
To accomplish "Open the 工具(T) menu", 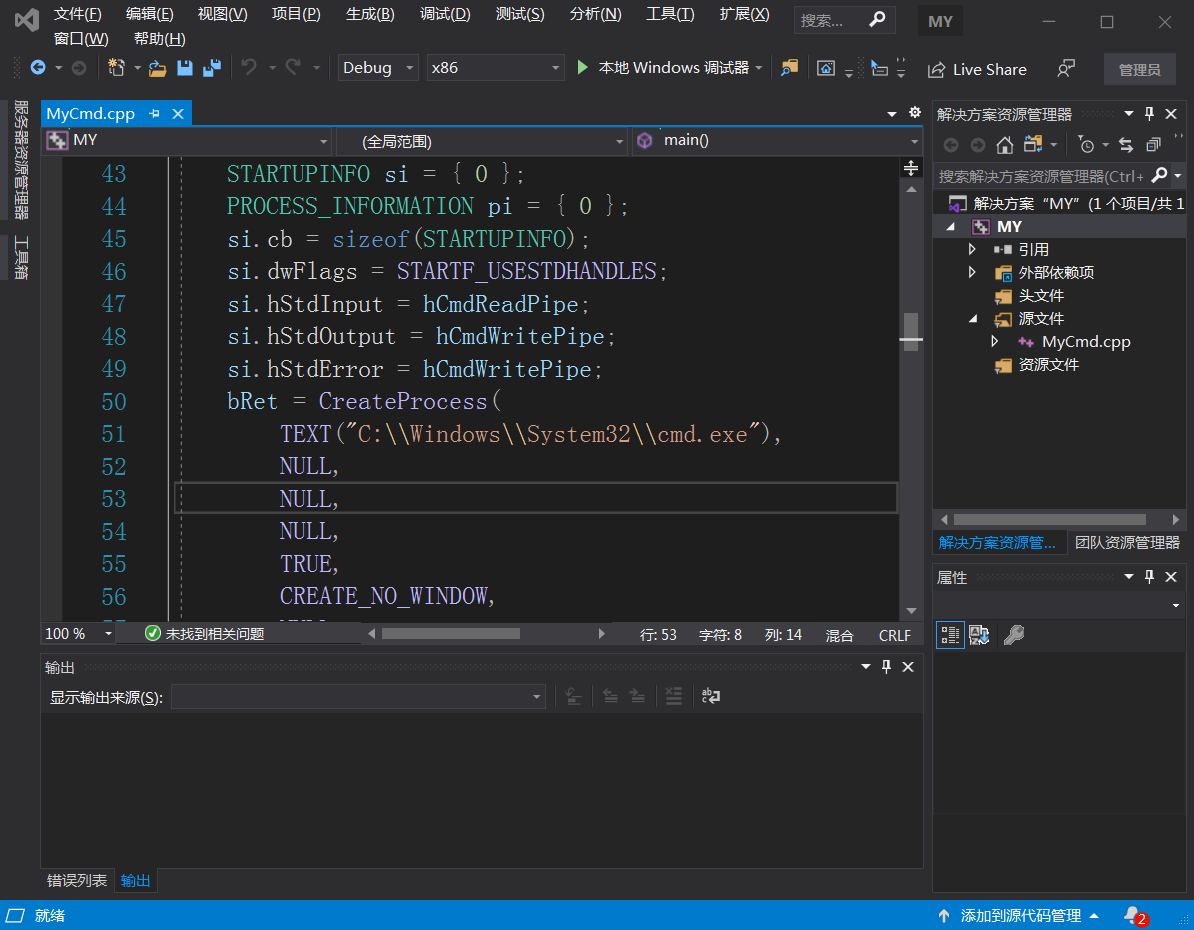I will pyautogui.click(x=670, y=14).
